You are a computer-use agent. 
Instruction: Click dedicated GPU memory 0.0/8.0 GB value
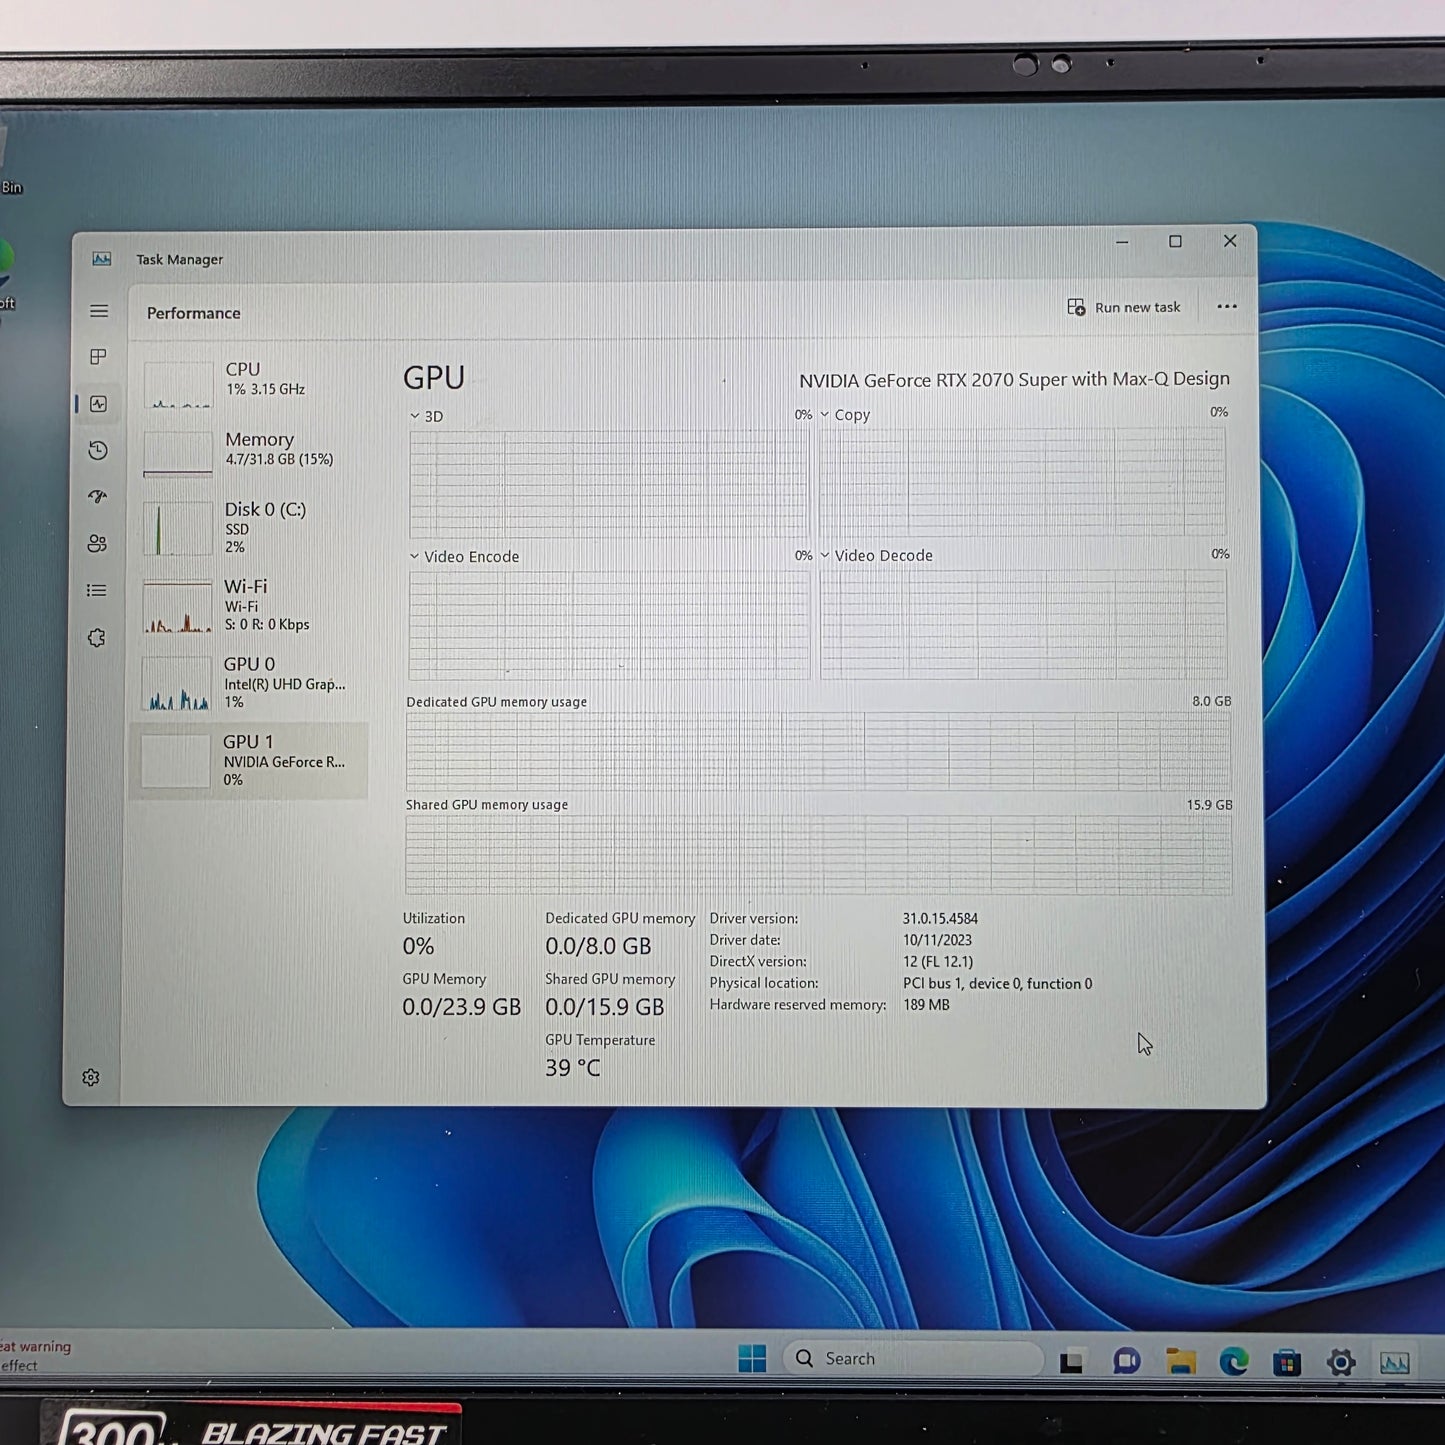pyautogui.click(x=598, y=946)
